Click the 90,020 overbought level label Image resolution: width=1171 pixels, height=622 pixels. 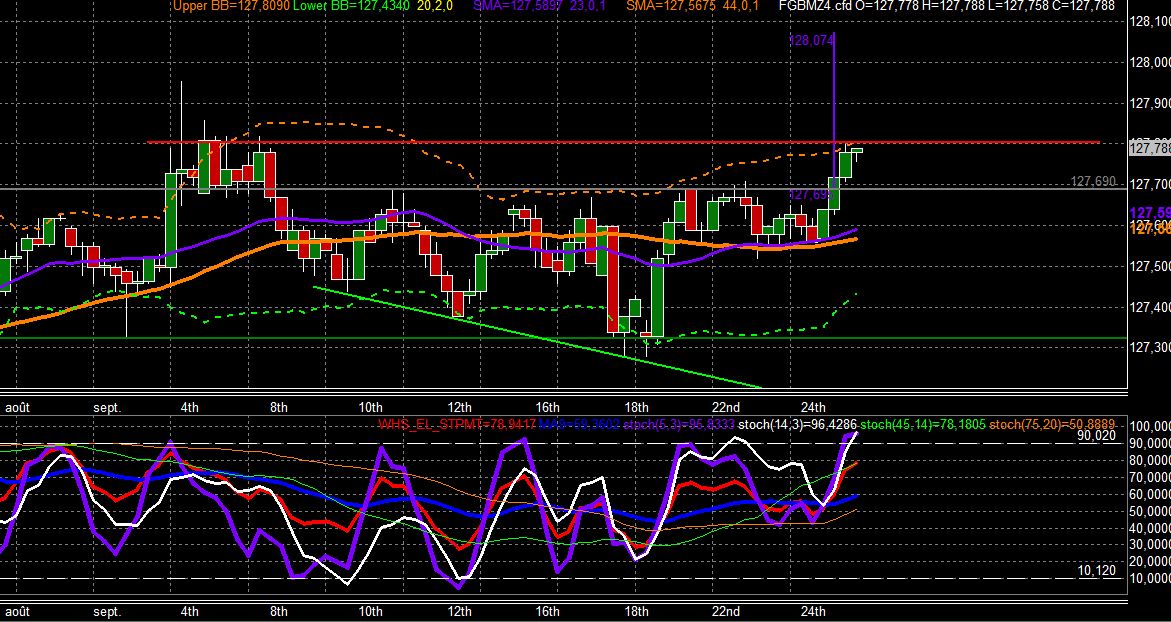tap(1097, 435)
